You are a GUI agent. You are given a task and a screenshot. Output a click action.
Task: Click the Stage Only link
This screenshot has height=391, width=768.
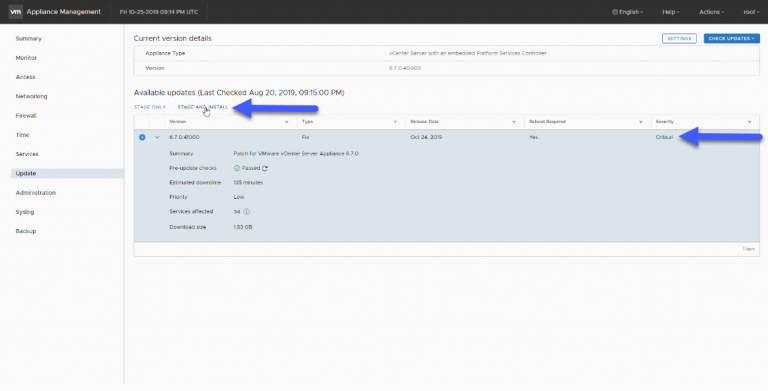[150, 107]
